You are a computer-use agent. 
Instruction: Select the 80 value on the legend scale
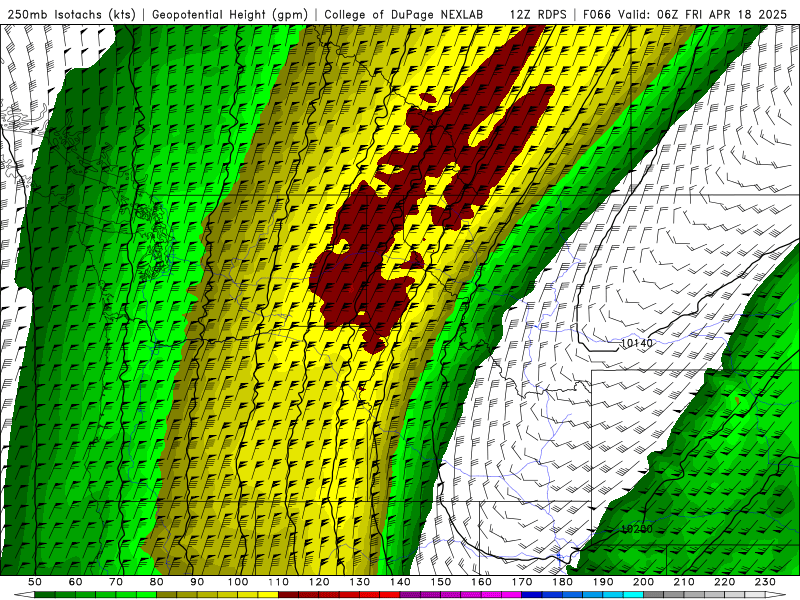click(x=157, y=582)
